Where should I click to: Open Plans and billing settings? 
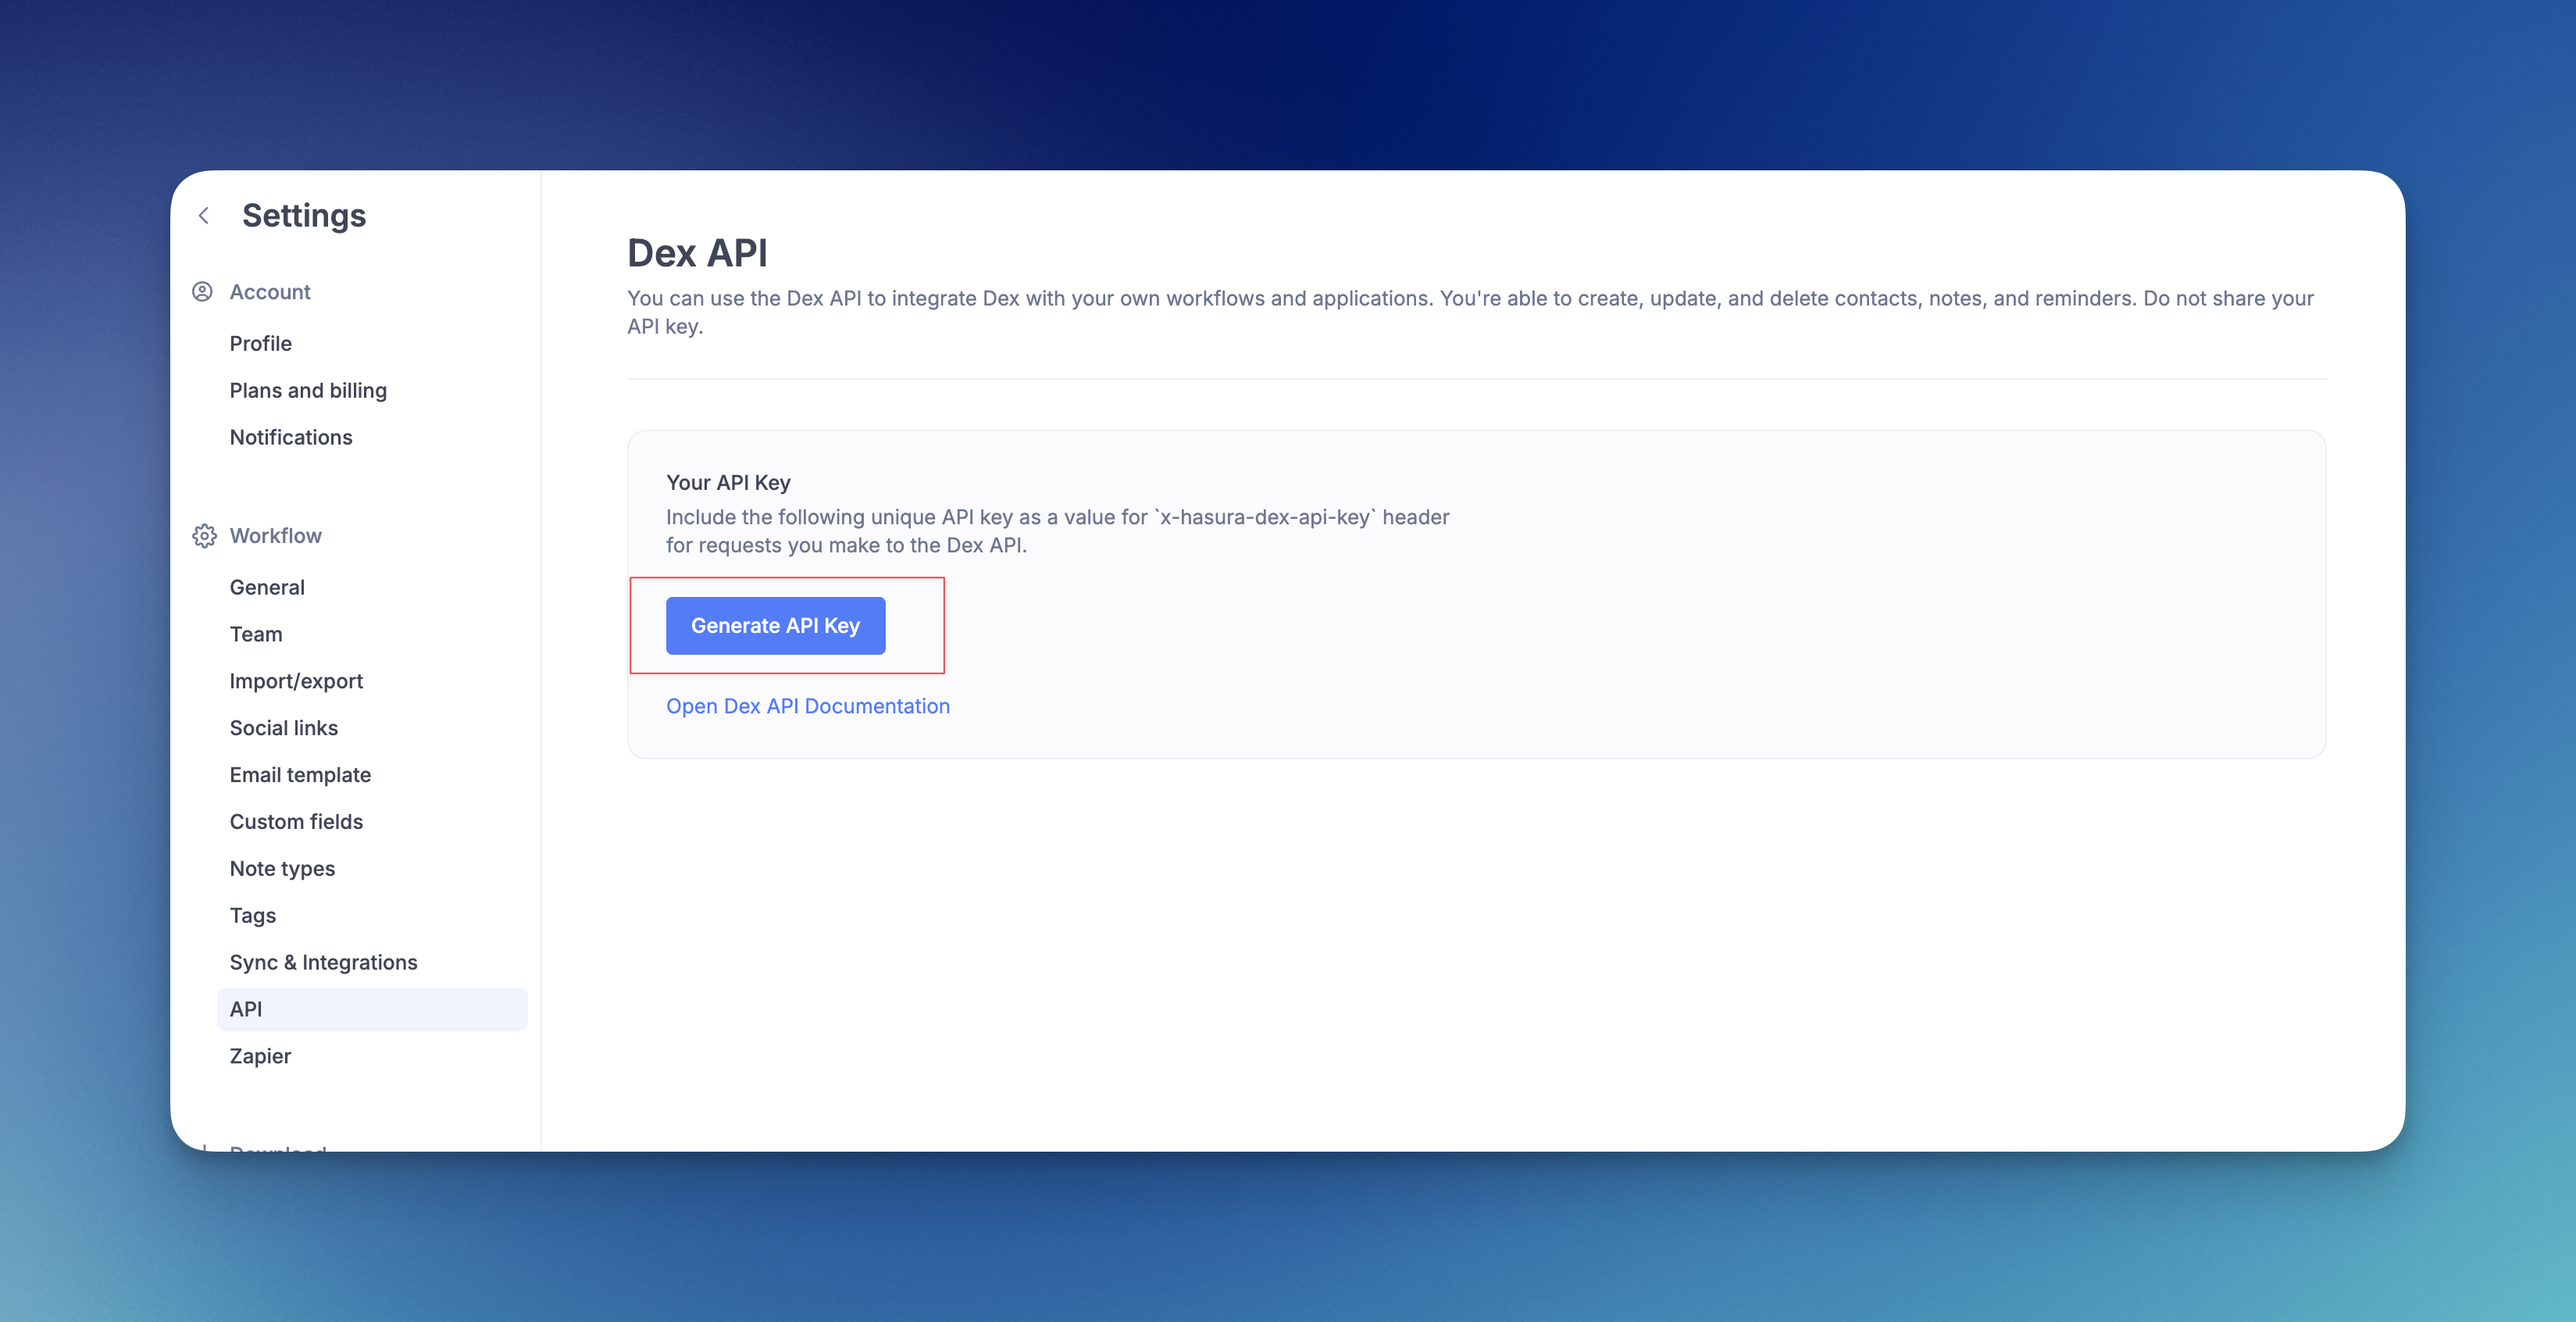pyautogui.click(x=308, y=390)
